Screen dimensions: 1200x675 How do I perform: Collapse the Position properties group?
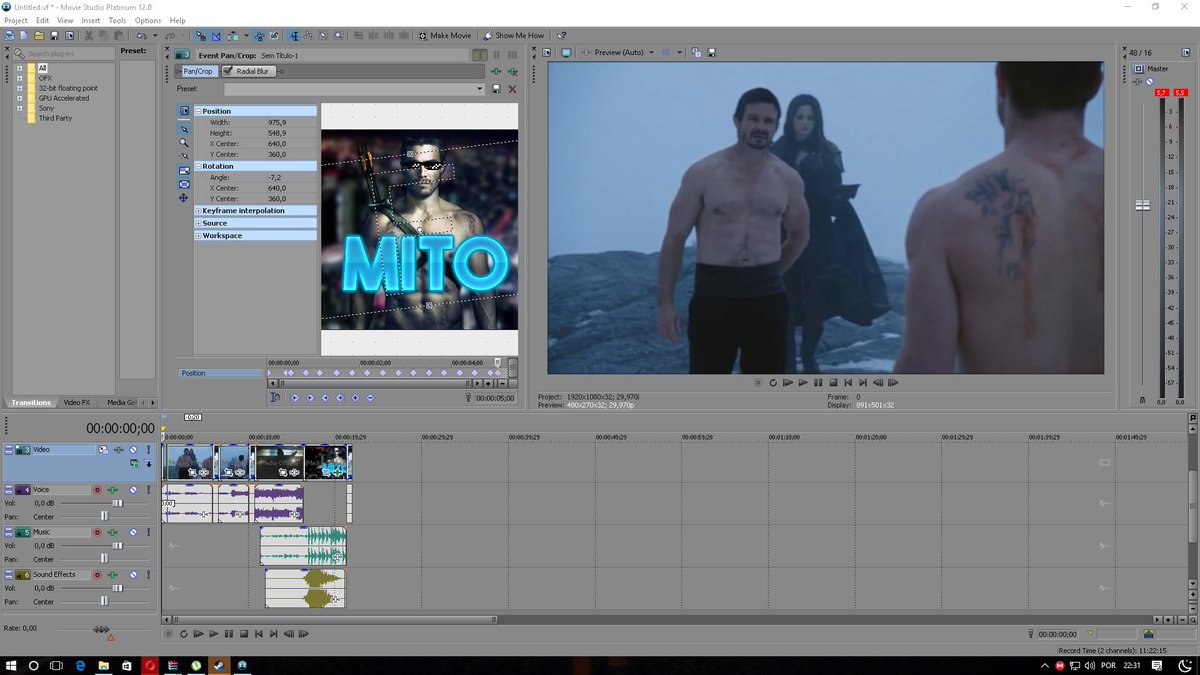[198, 111]
